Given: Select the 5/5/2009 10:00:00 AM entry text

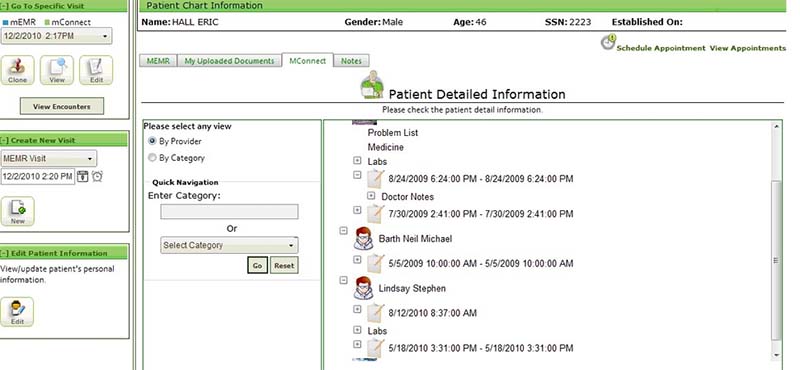Looking at the screenshot, I should point(481,264).
